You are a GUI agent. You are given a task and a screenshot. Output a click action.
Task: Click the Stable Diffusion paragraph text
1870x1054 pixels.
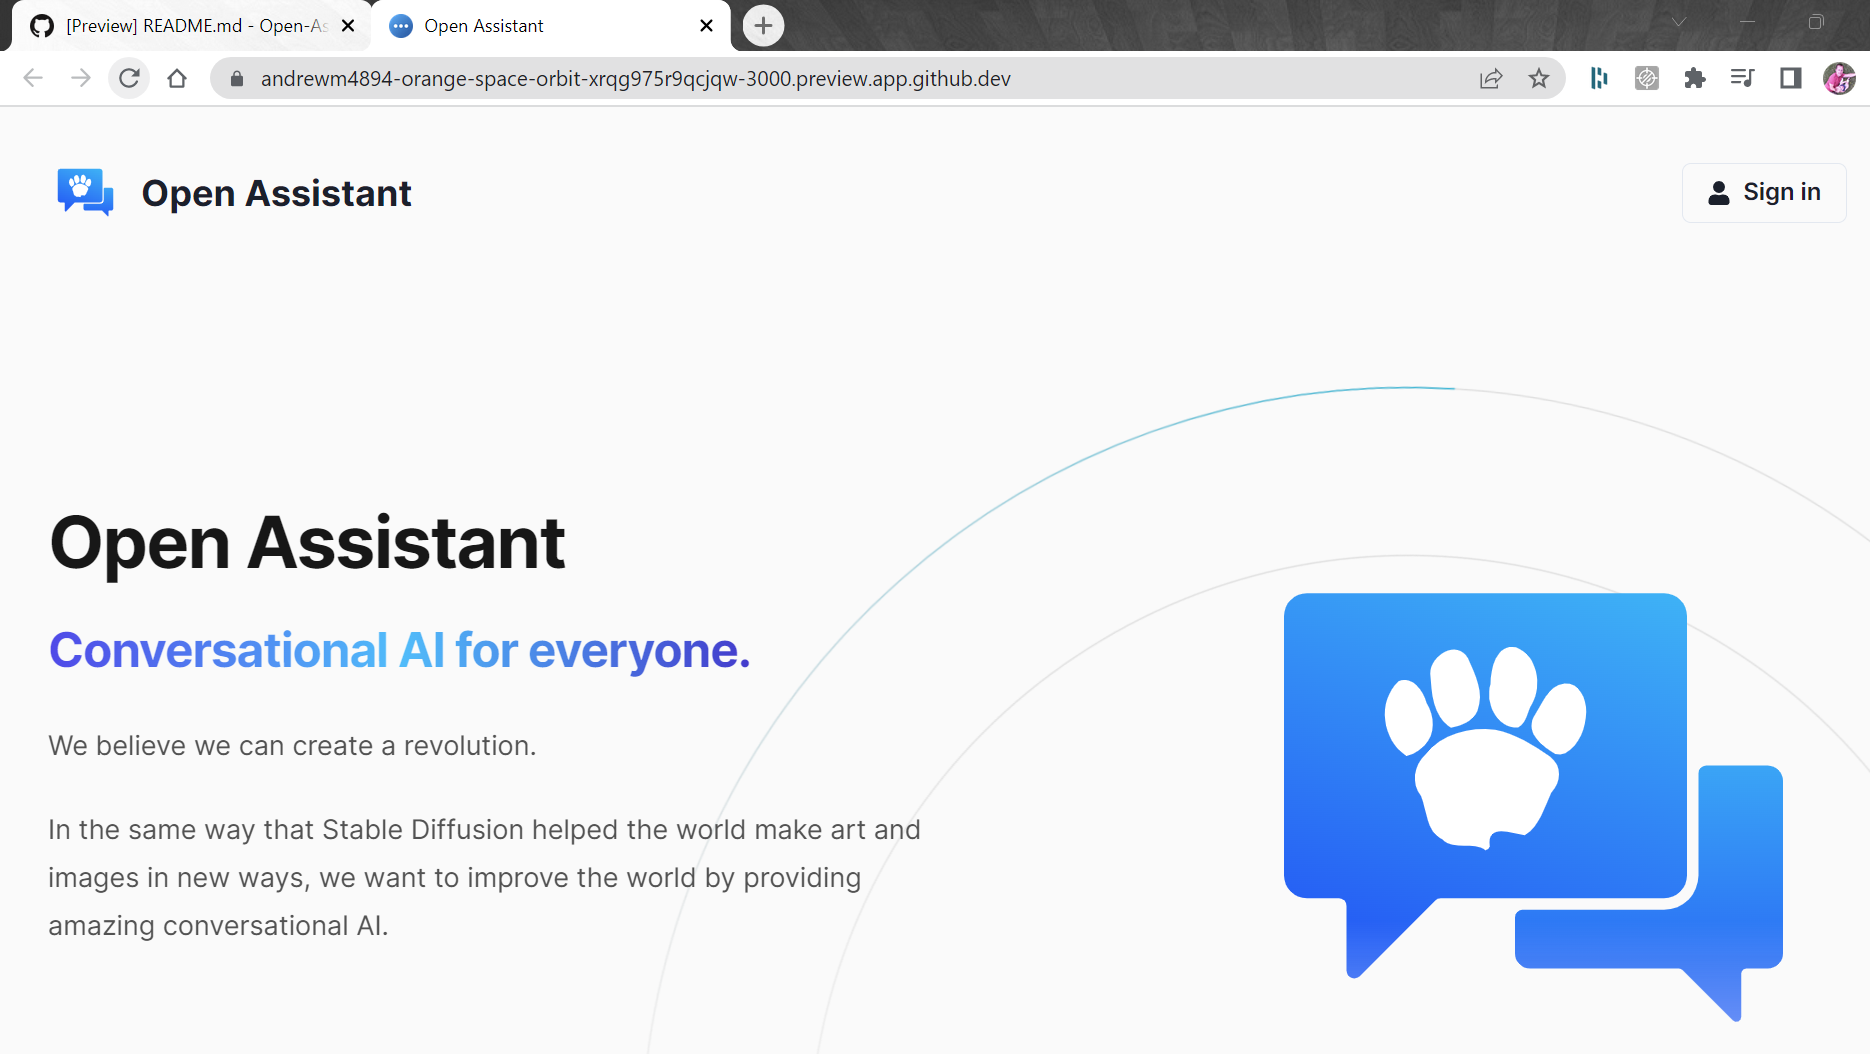click(484, 878)
